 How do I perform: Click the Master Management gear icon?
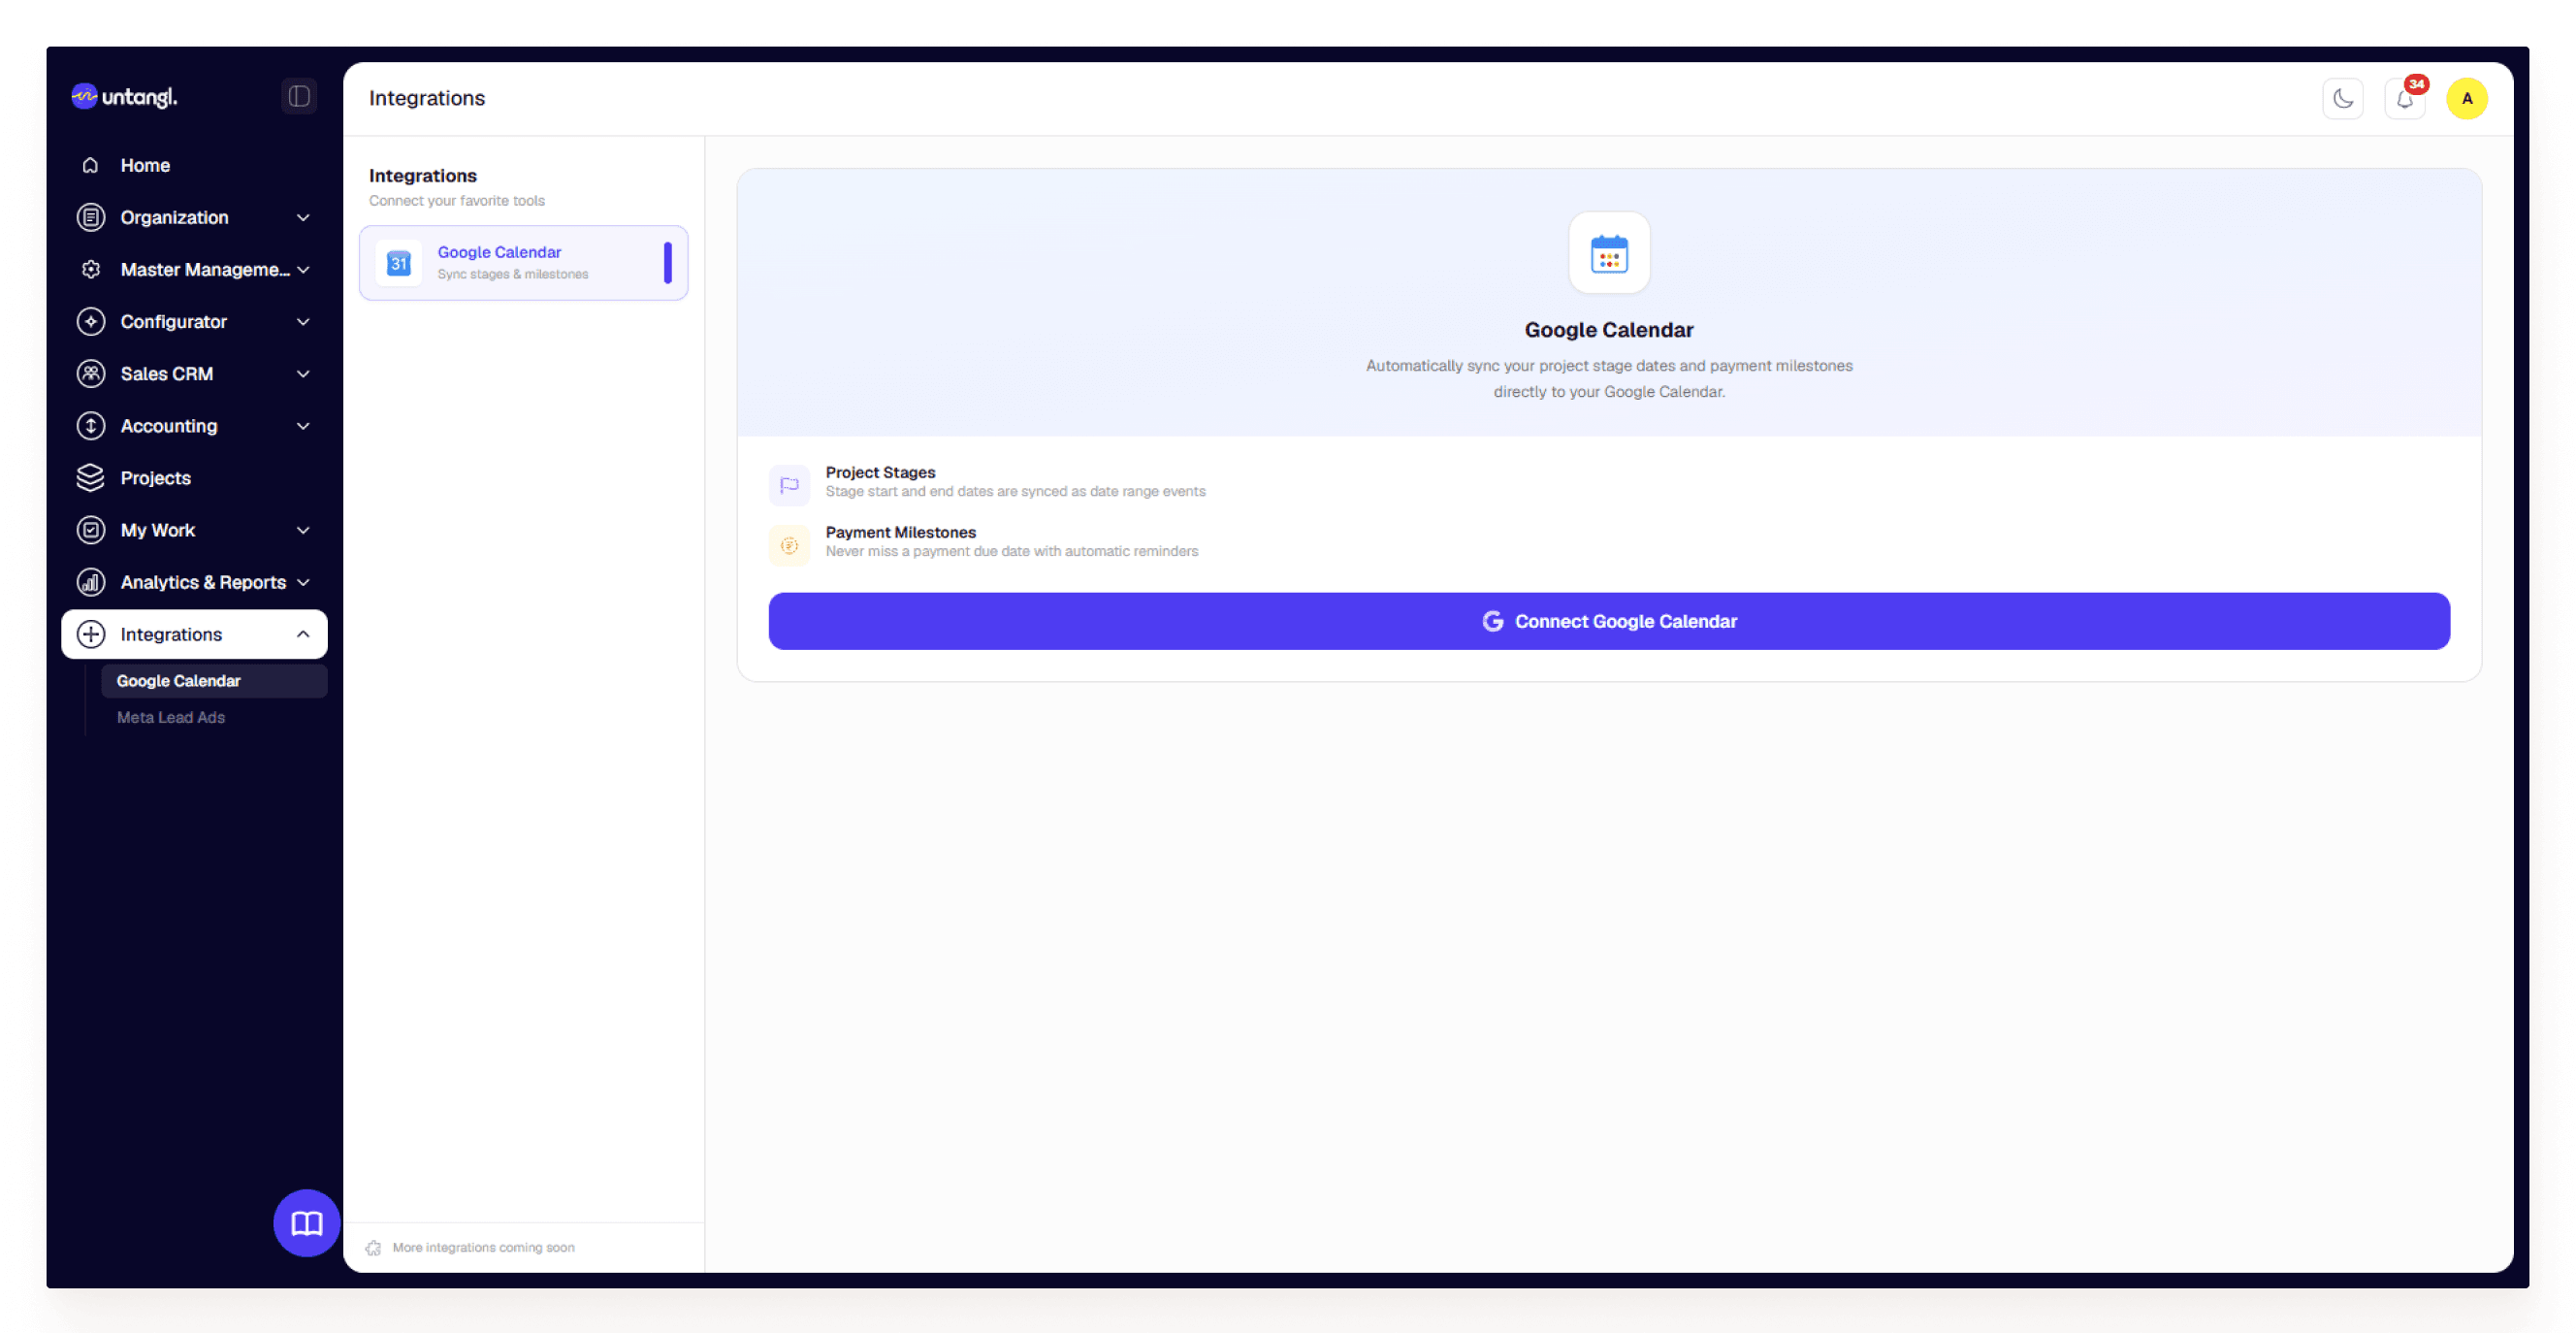point(91,269)
